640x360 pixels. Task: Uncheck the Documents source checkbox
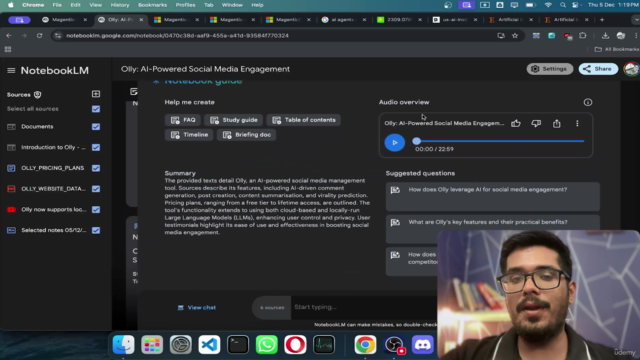(x=96, y=127)
